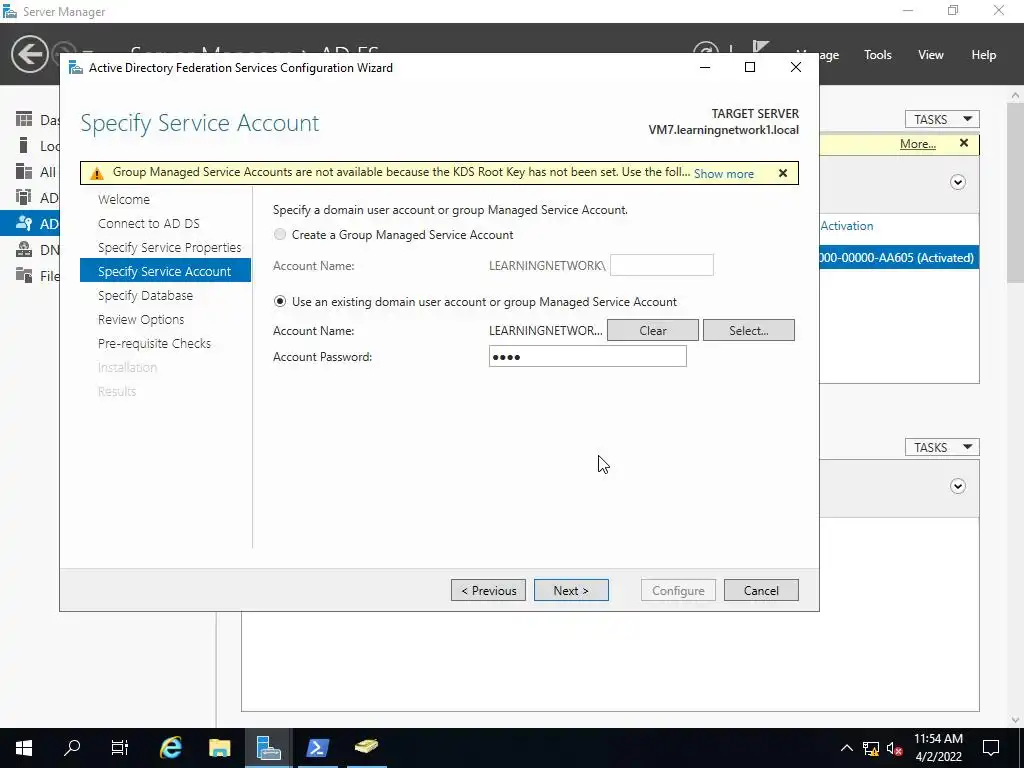1024x768 pixels.
Task: Click the More... link
Action: (918, 144)
